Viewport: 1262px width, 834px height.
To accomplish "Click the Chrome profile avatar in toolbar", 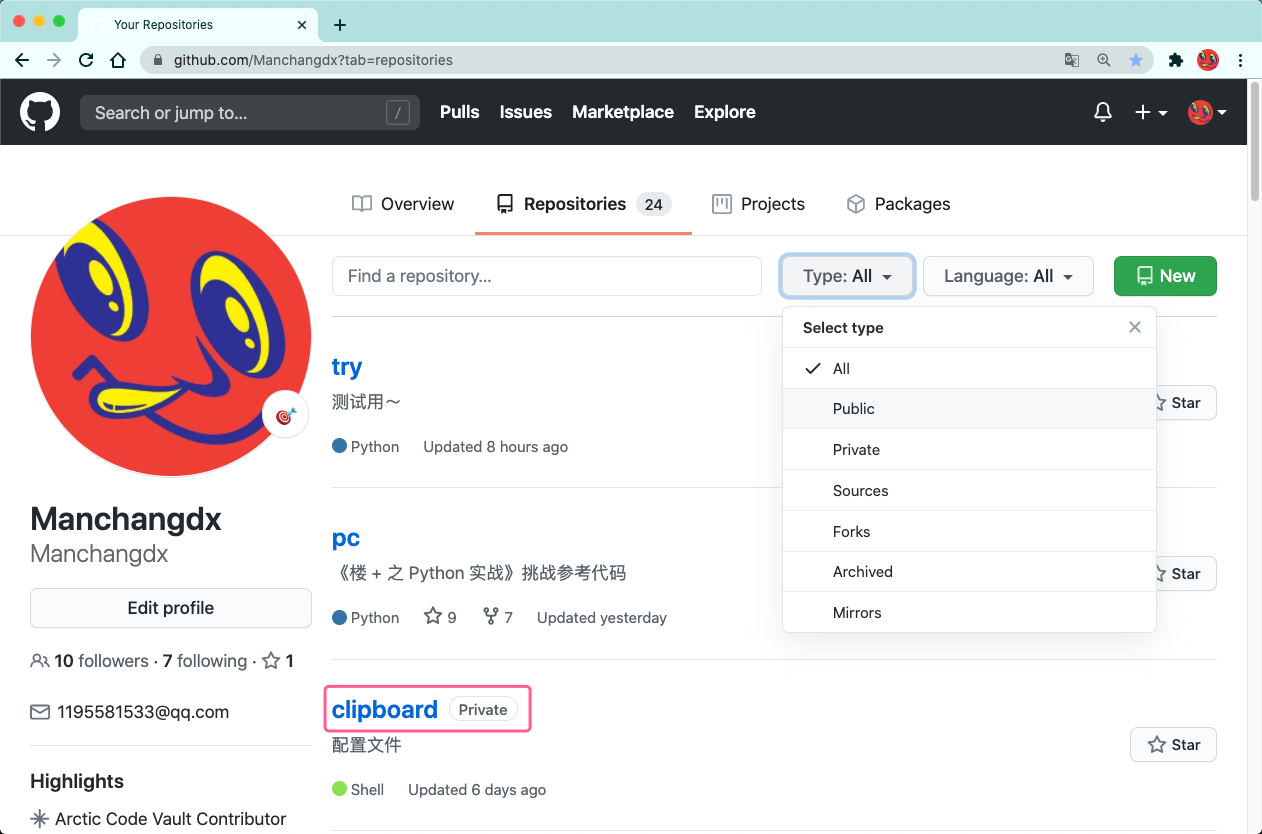I will [x=1208, y=60].
